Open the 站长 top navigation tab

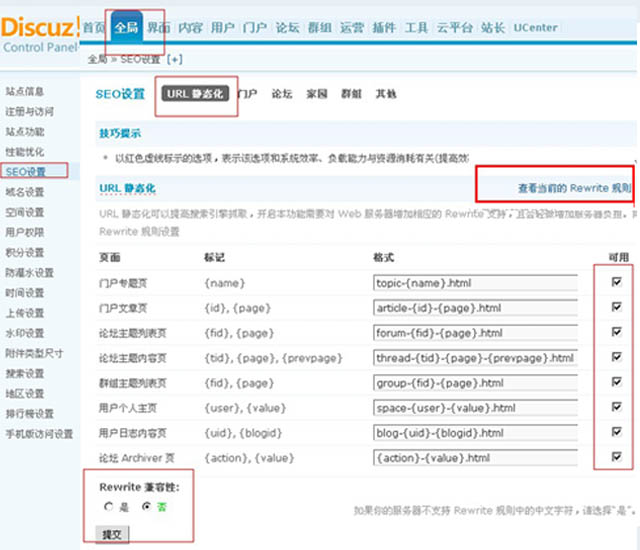493,27
